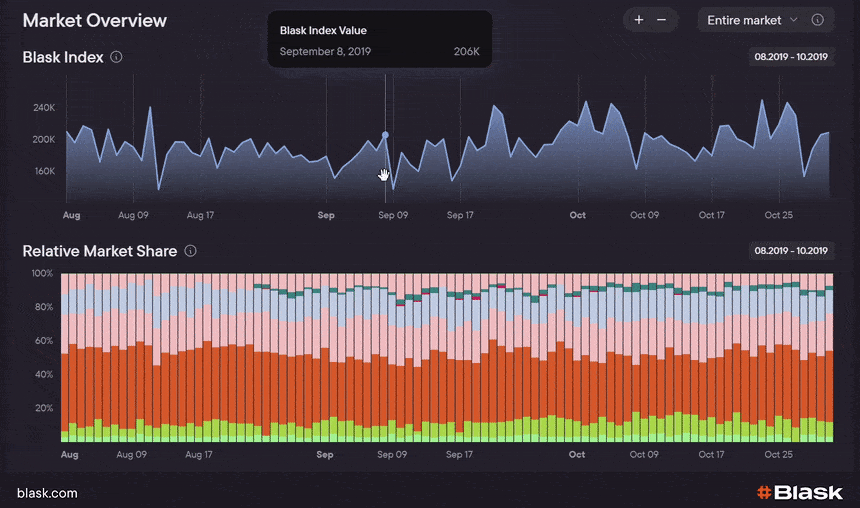
Task: Click the Blask Index date range badge
Action: coord(791,57)
